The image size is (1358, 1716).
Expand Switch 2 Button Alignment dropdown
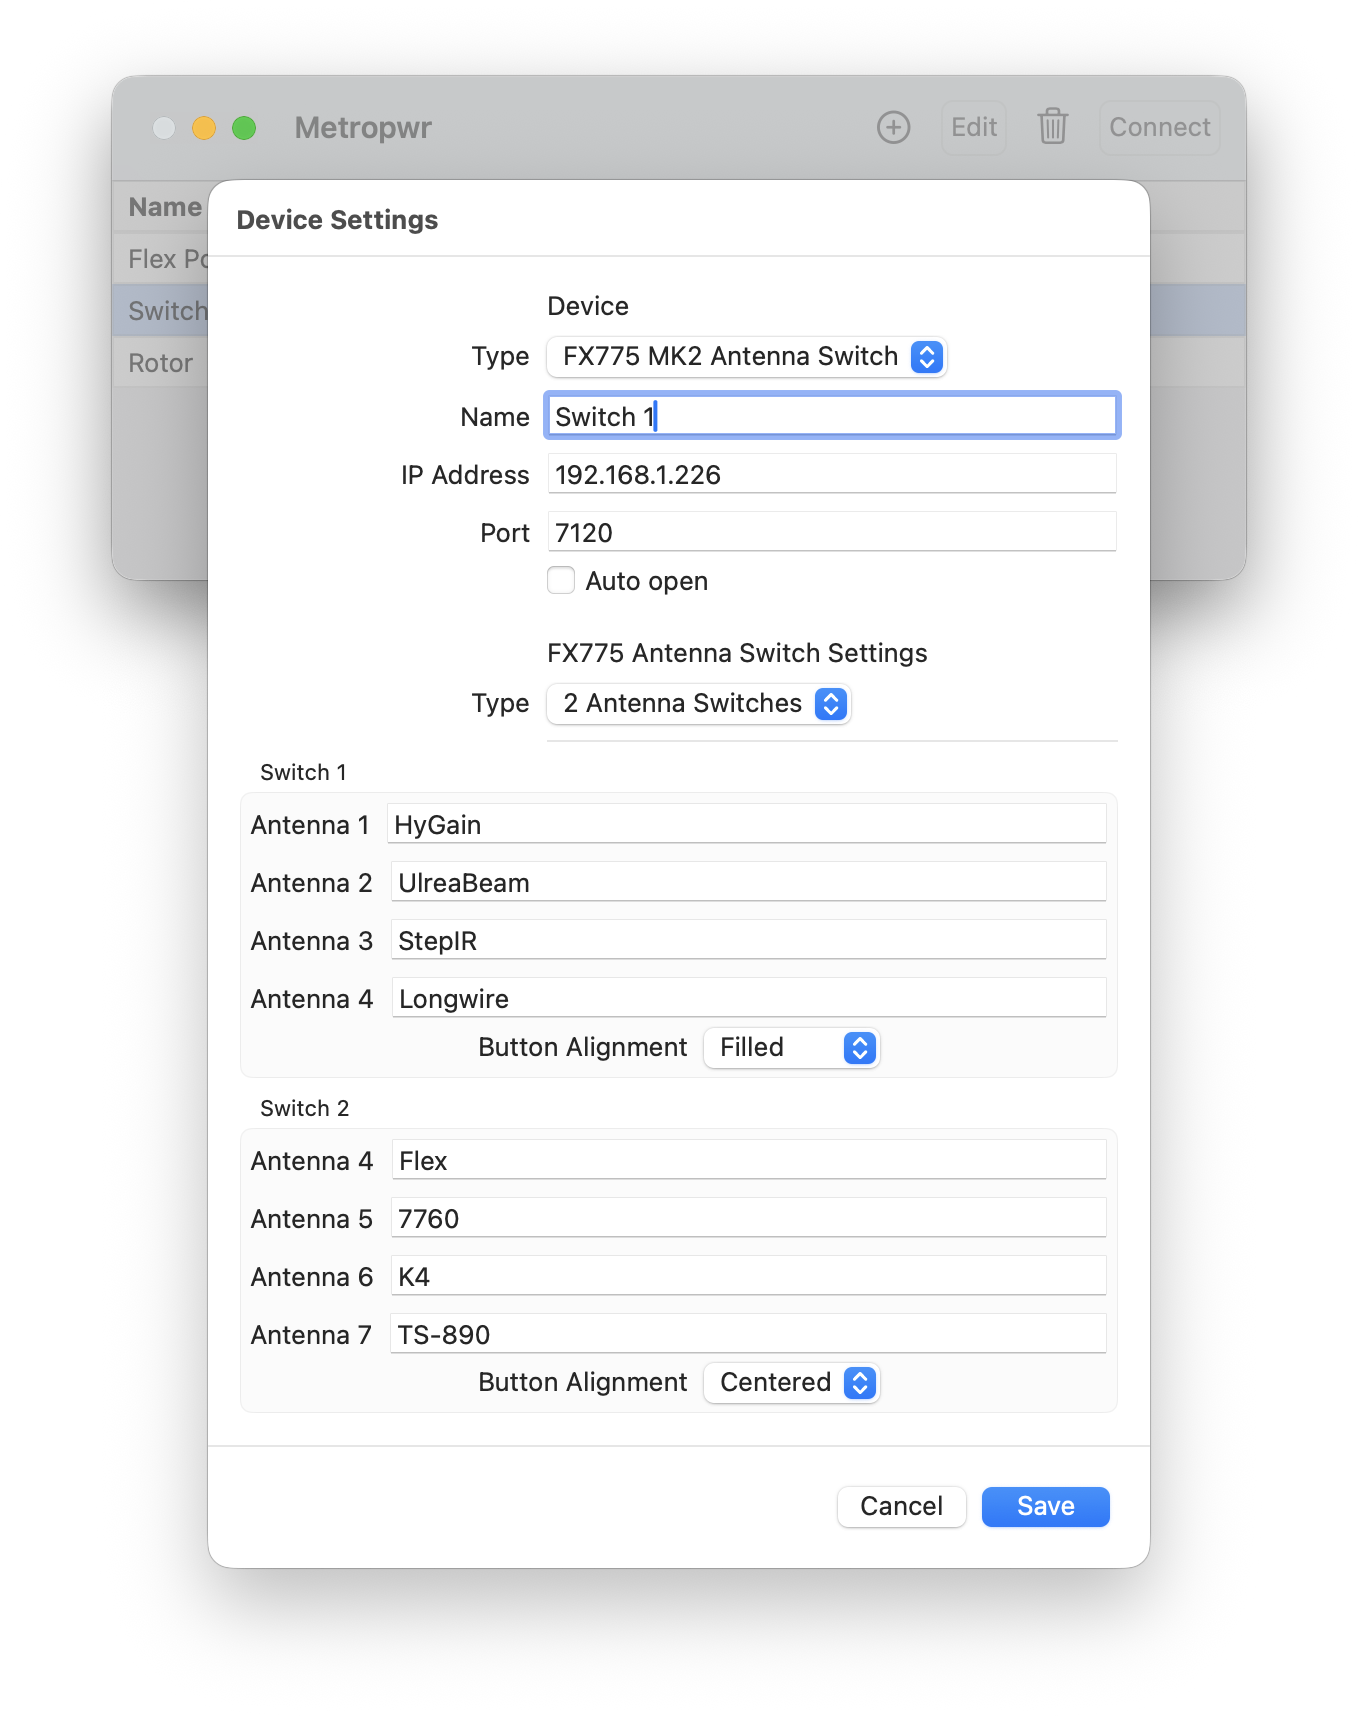(x=791, y=1383)
